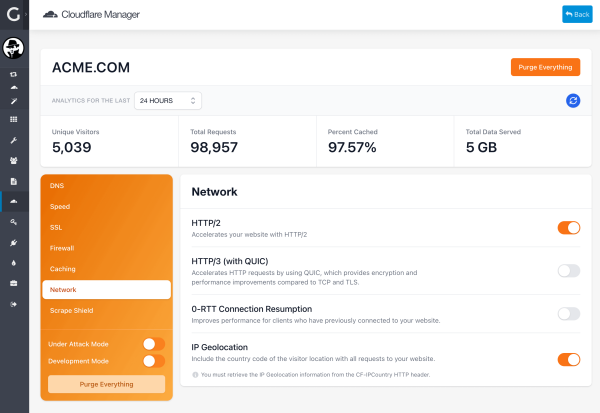Select the DNS menu item
This screenshot has height=413, width=600.
(106, 186)
